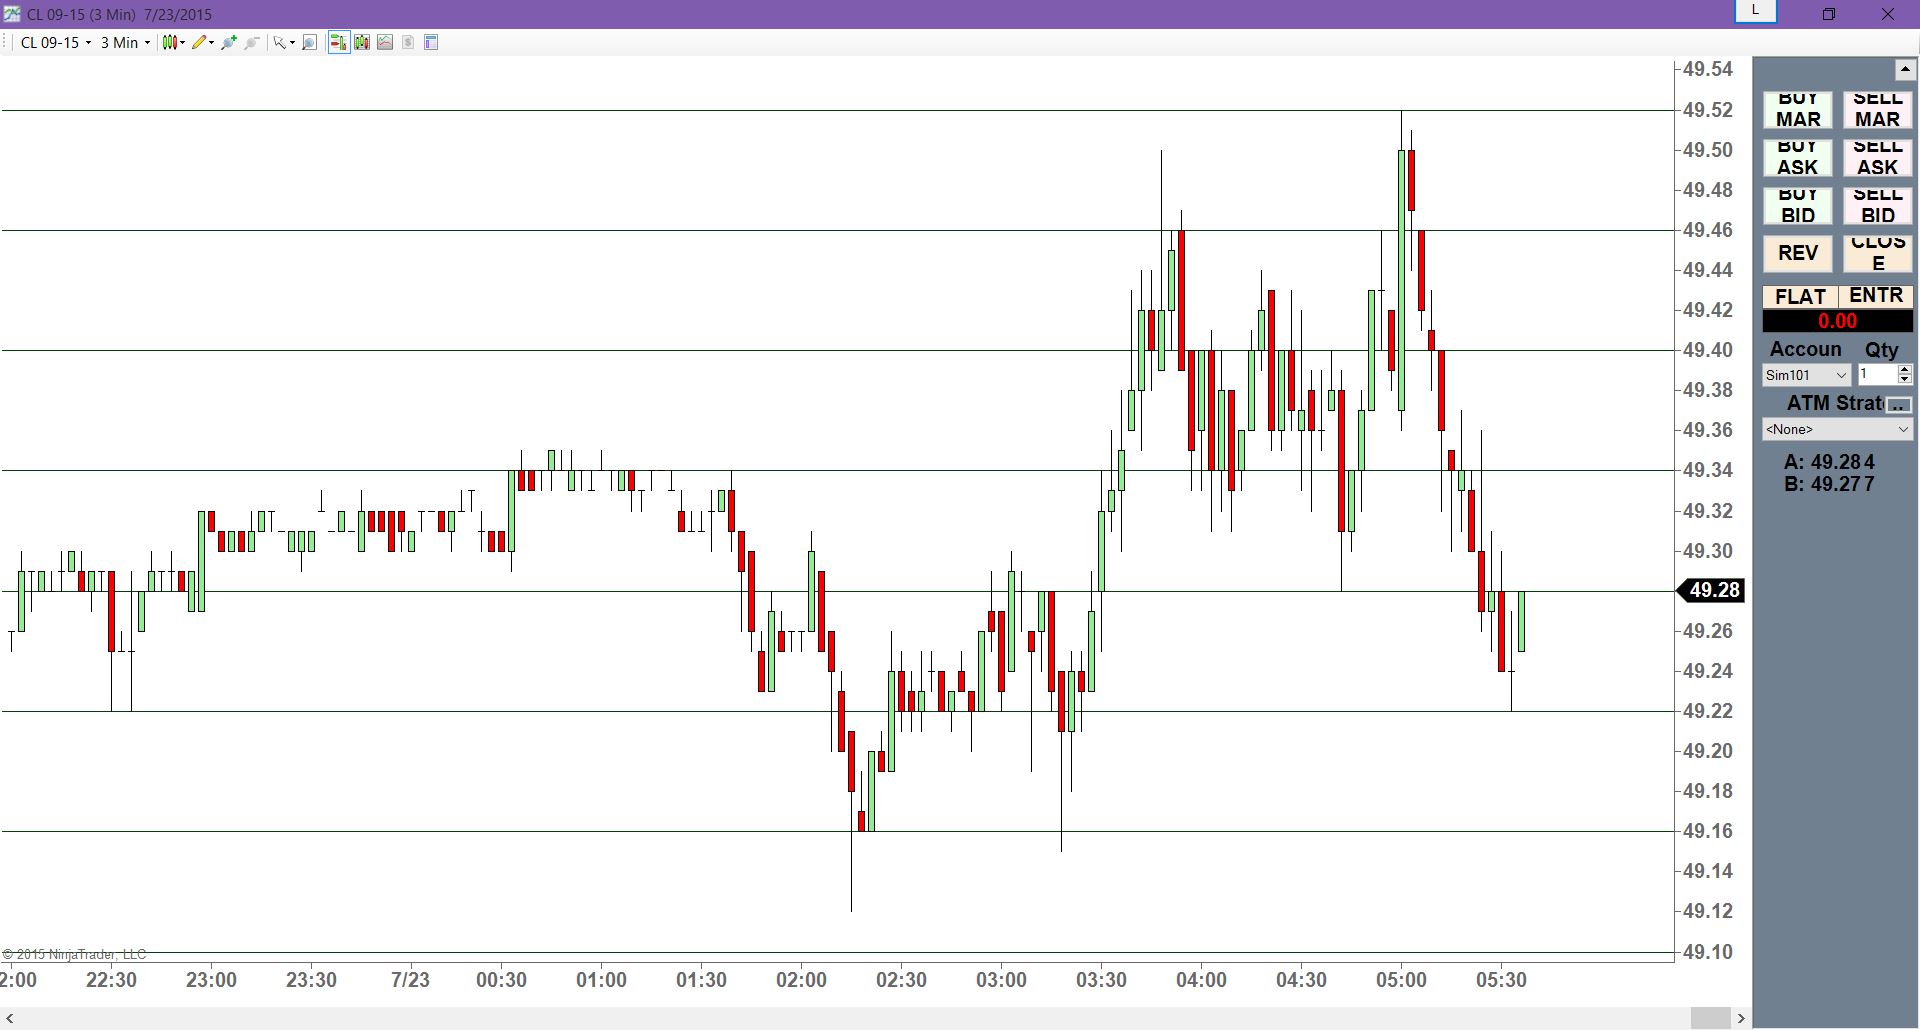The image size is (1920, 1030).
Task: Click the NinjaTrader app icon in title bar
Action: 11,14
